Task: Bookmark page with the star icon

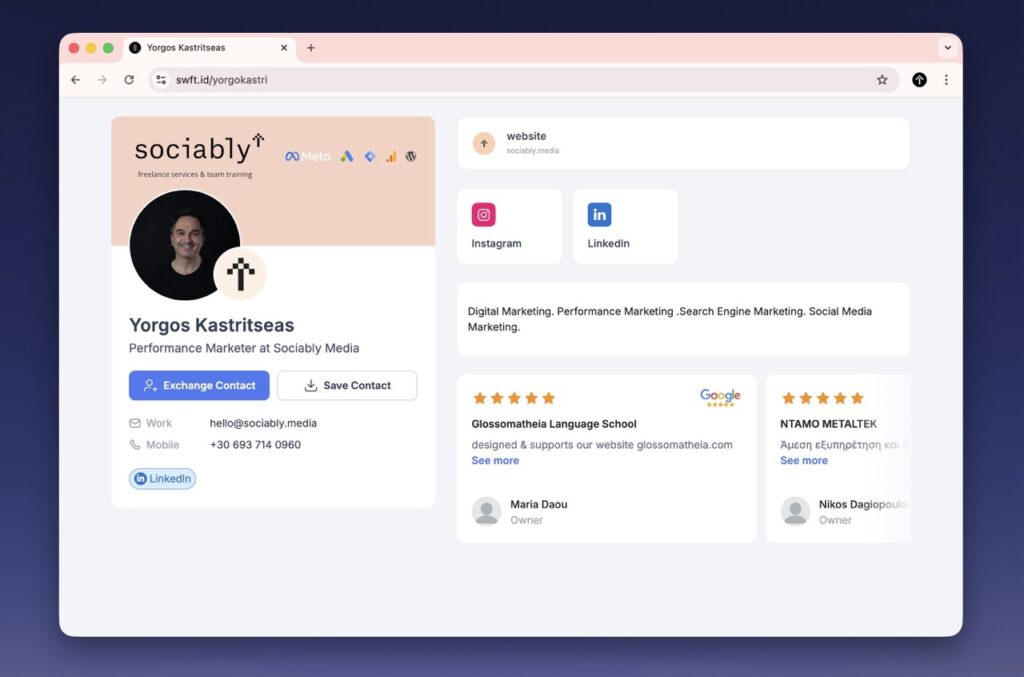Action: [882, 80]
